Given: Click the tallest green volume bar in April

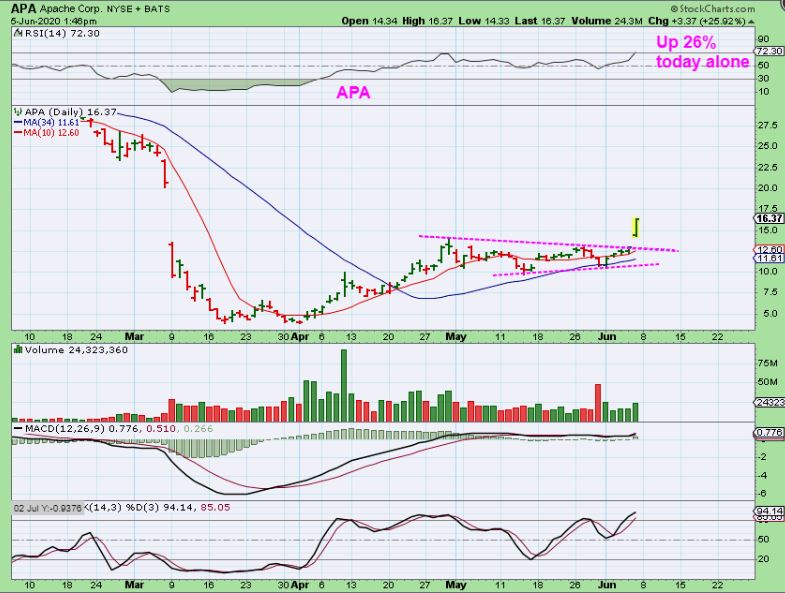Looking at the screenshot, I should click(344, 385).
